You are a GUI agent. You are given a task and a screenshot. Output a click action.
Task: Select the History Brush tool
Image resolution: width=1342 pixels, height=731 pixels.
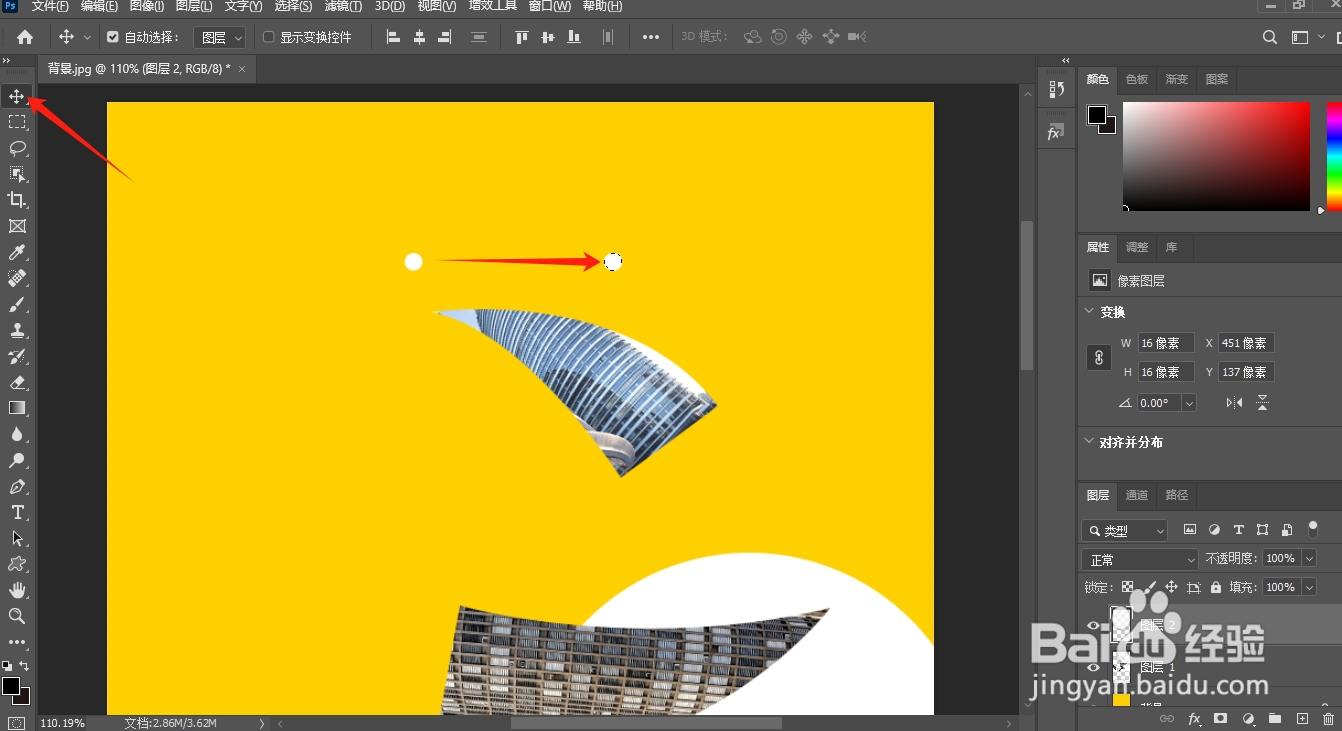17,356
